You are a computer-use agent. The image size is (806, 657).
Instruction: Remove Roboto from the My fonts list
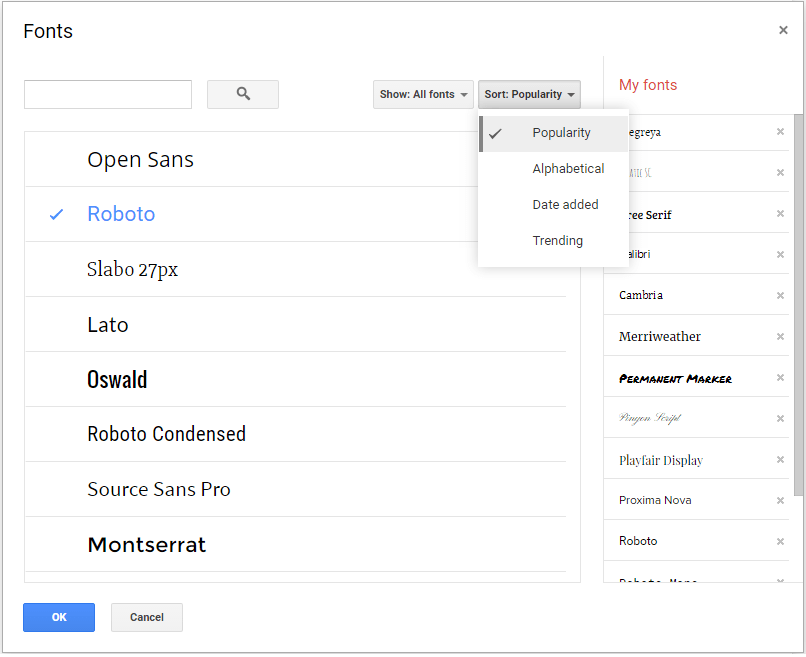[780, 540]
